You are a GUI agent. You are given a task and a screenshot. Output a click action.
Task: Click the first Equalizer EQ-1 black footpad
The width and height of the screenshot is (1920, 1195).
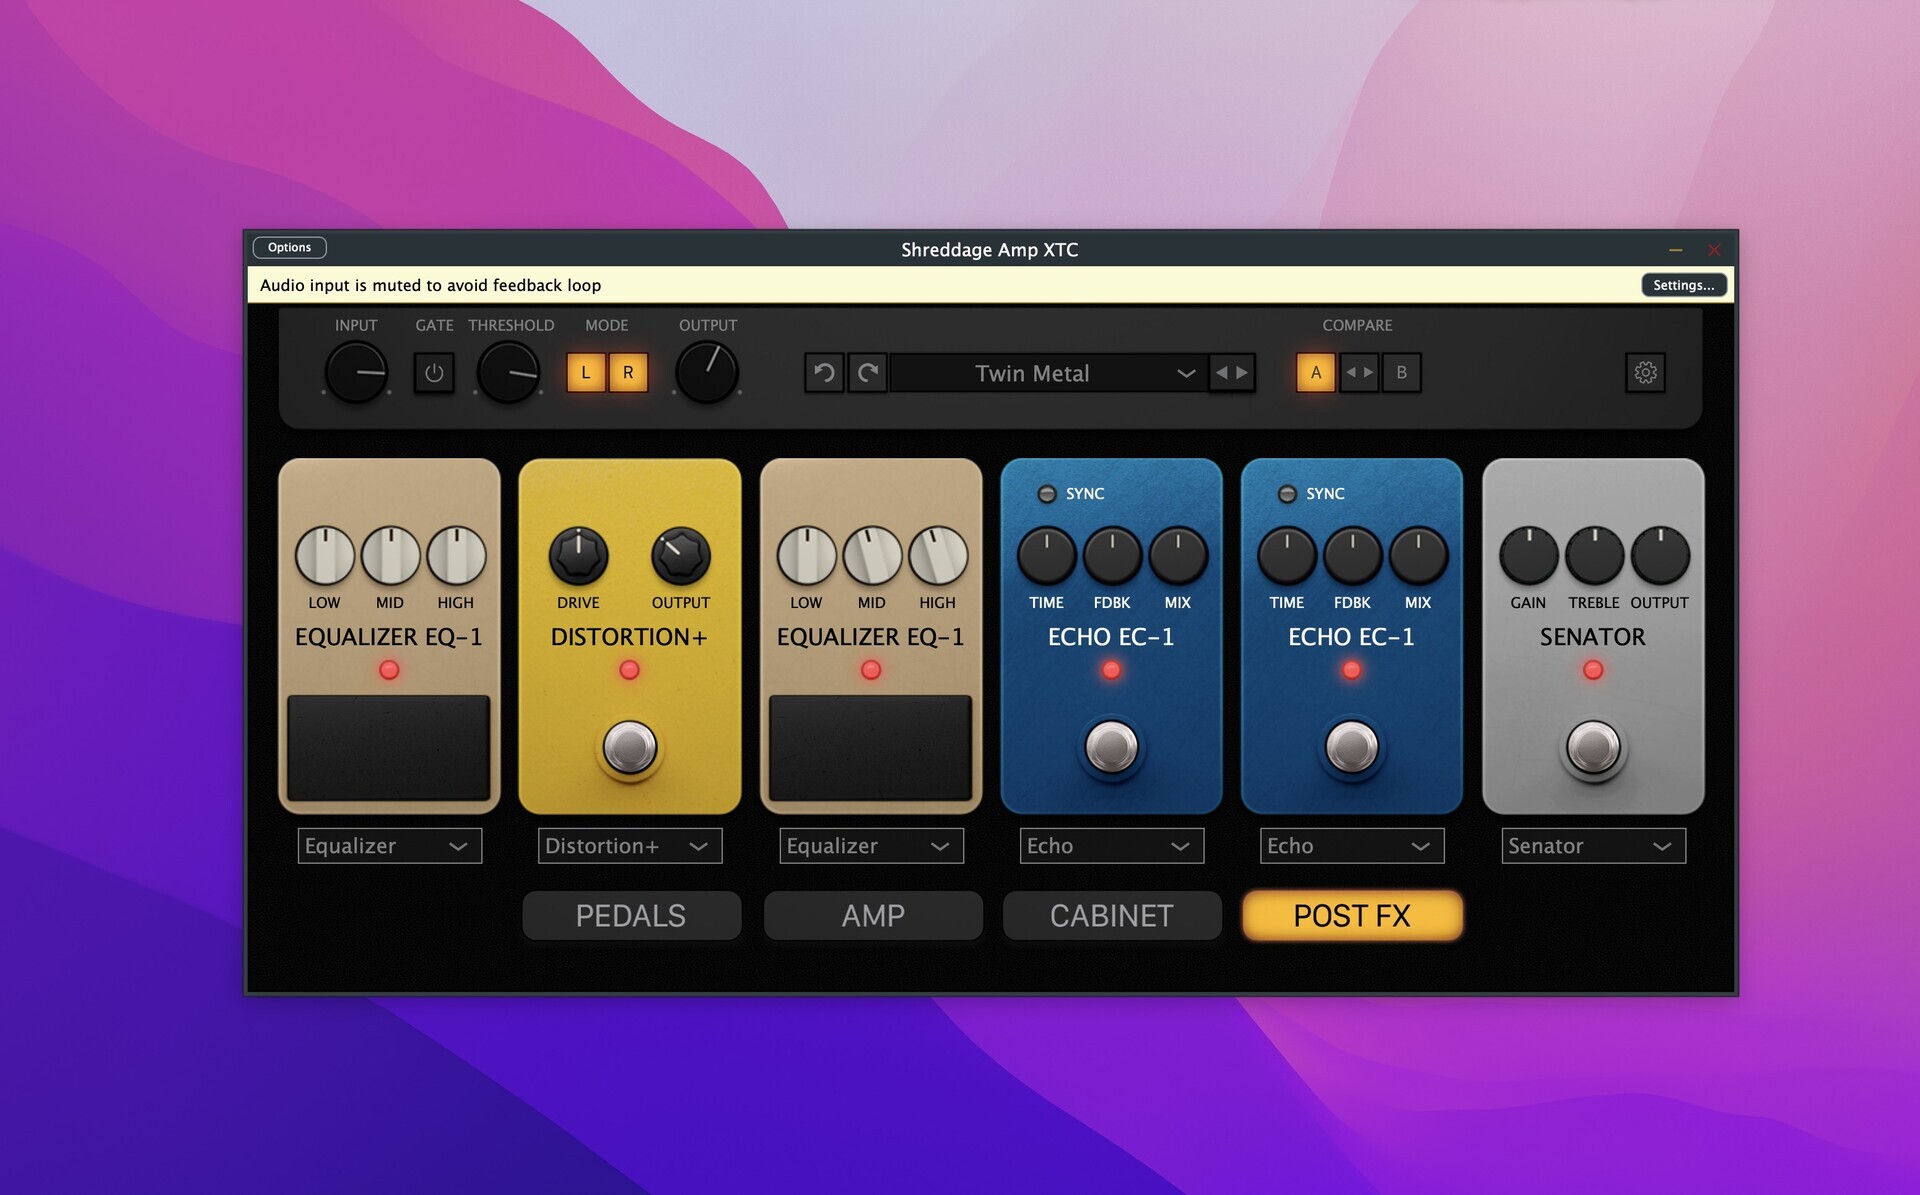pyautogui.click(x=389, y=747)
